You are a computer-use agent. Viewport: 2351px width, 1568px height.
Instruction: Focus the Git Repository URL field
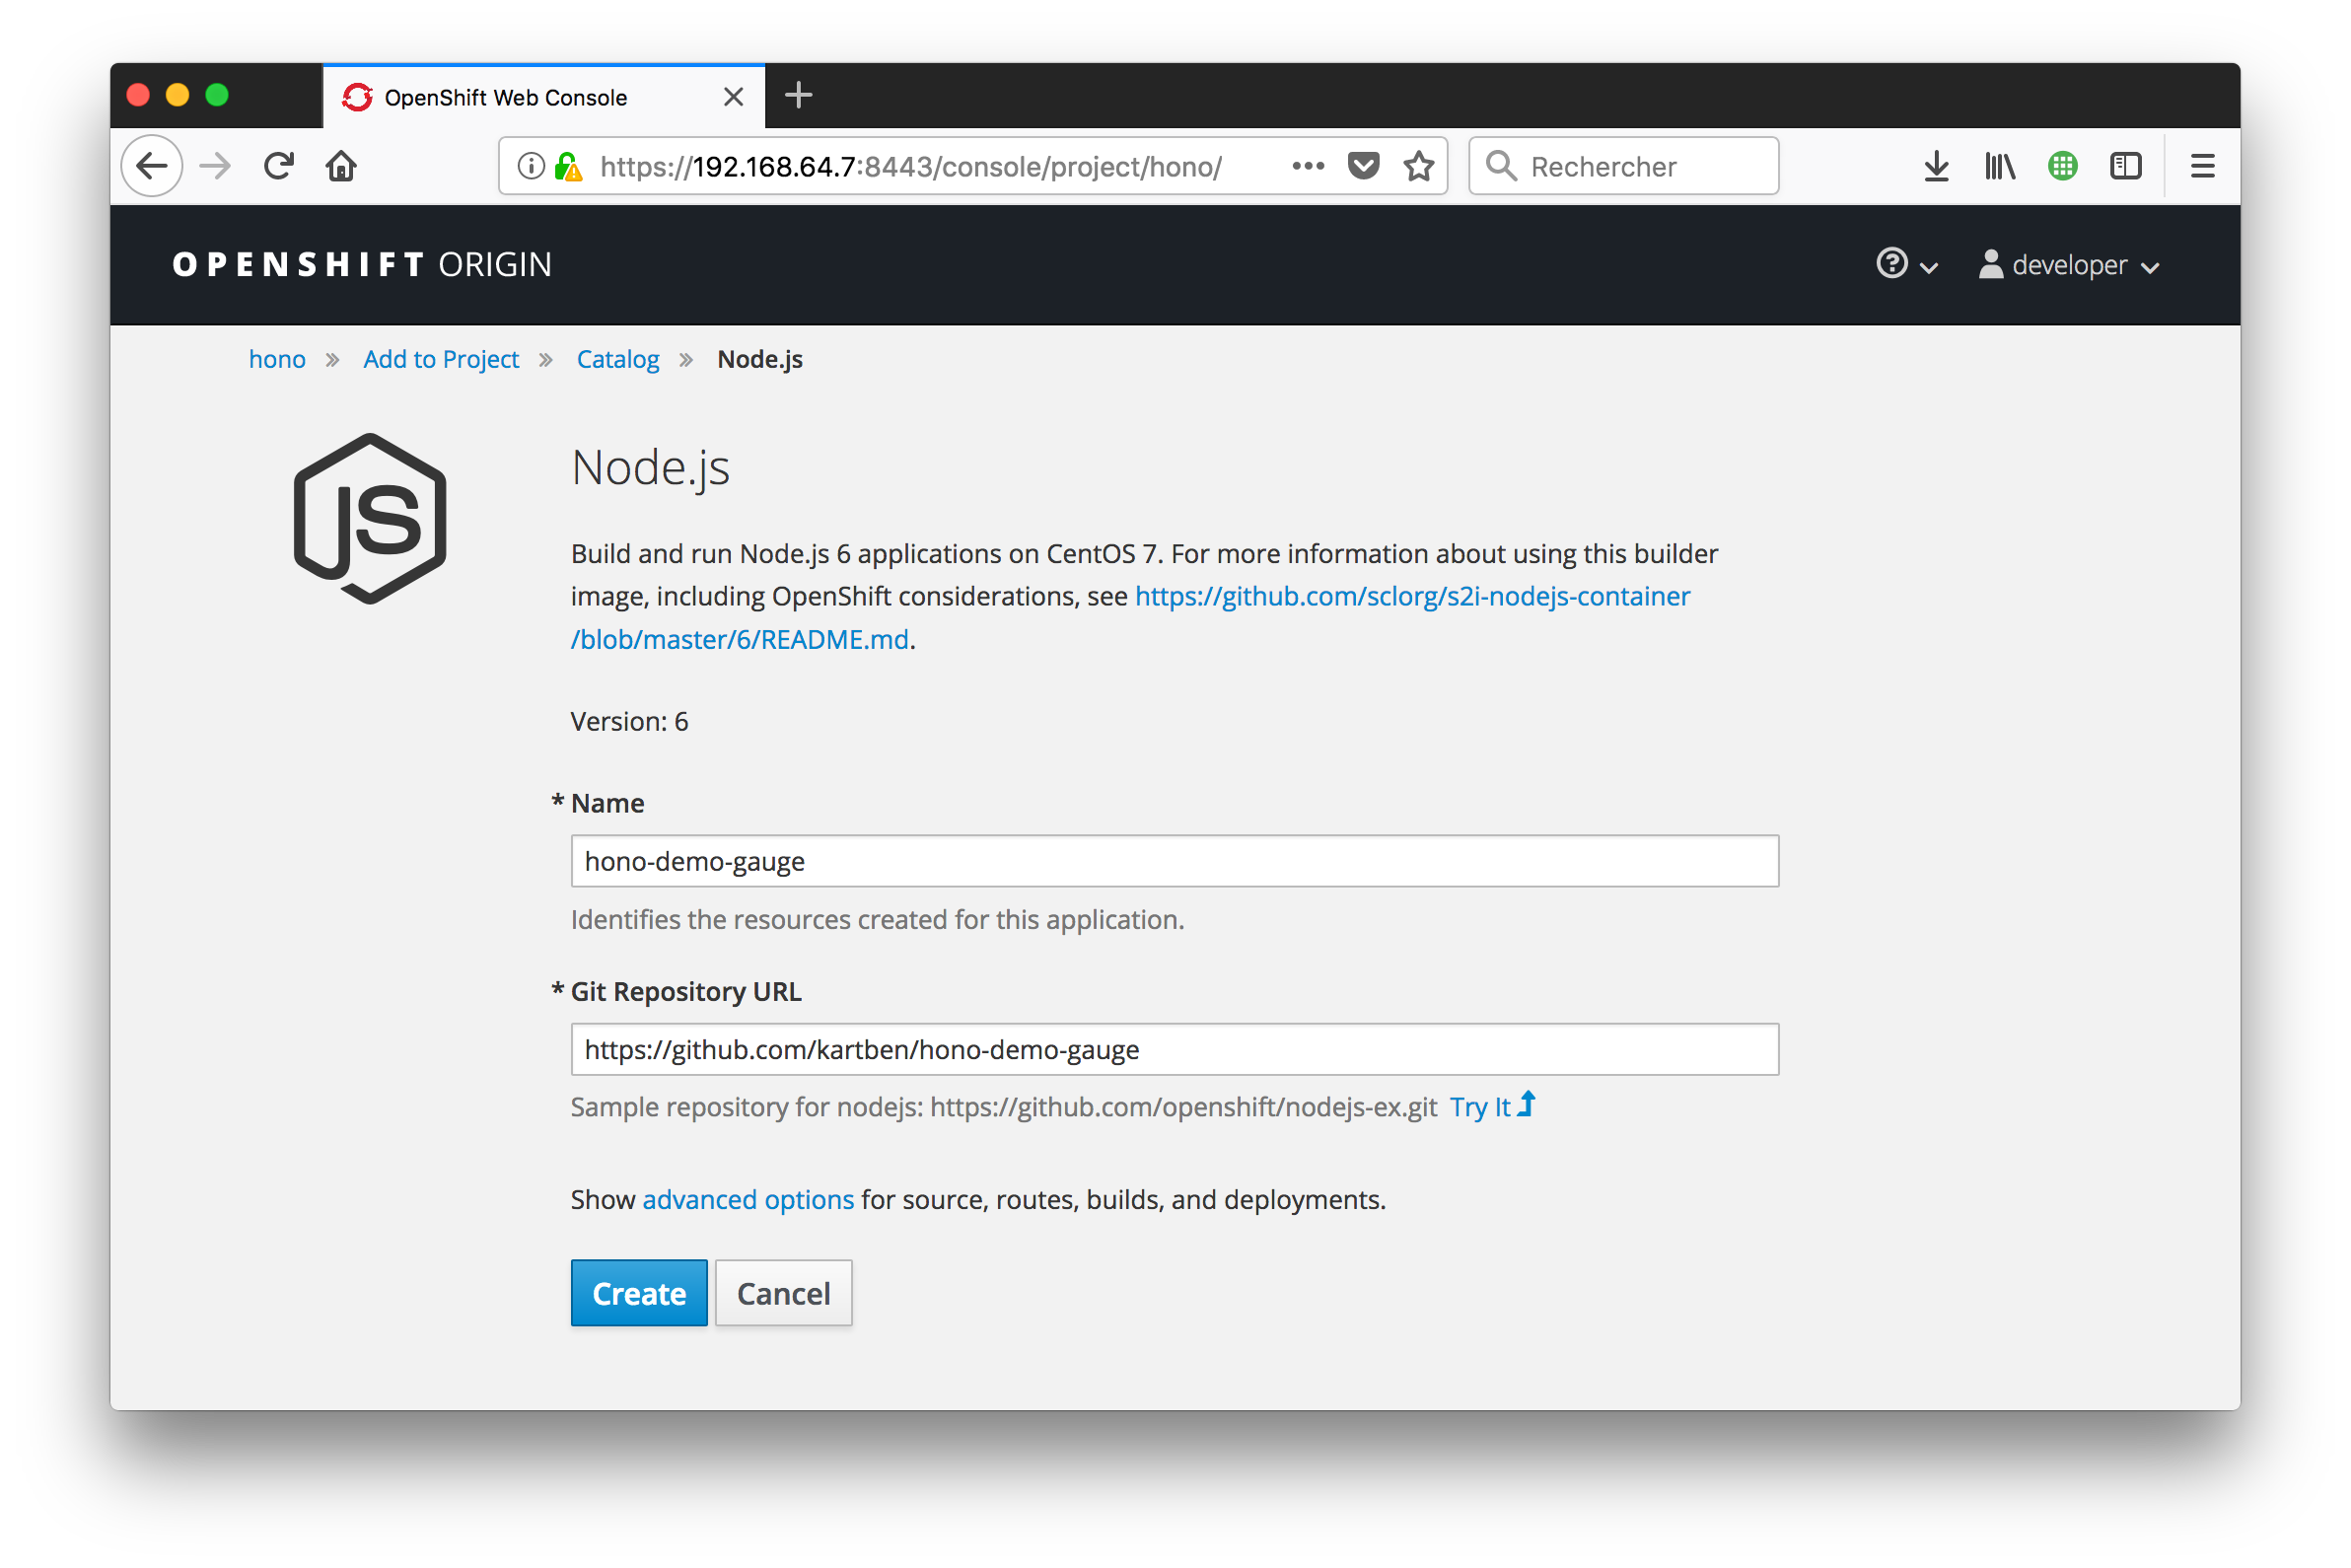pos(1174,1050)
